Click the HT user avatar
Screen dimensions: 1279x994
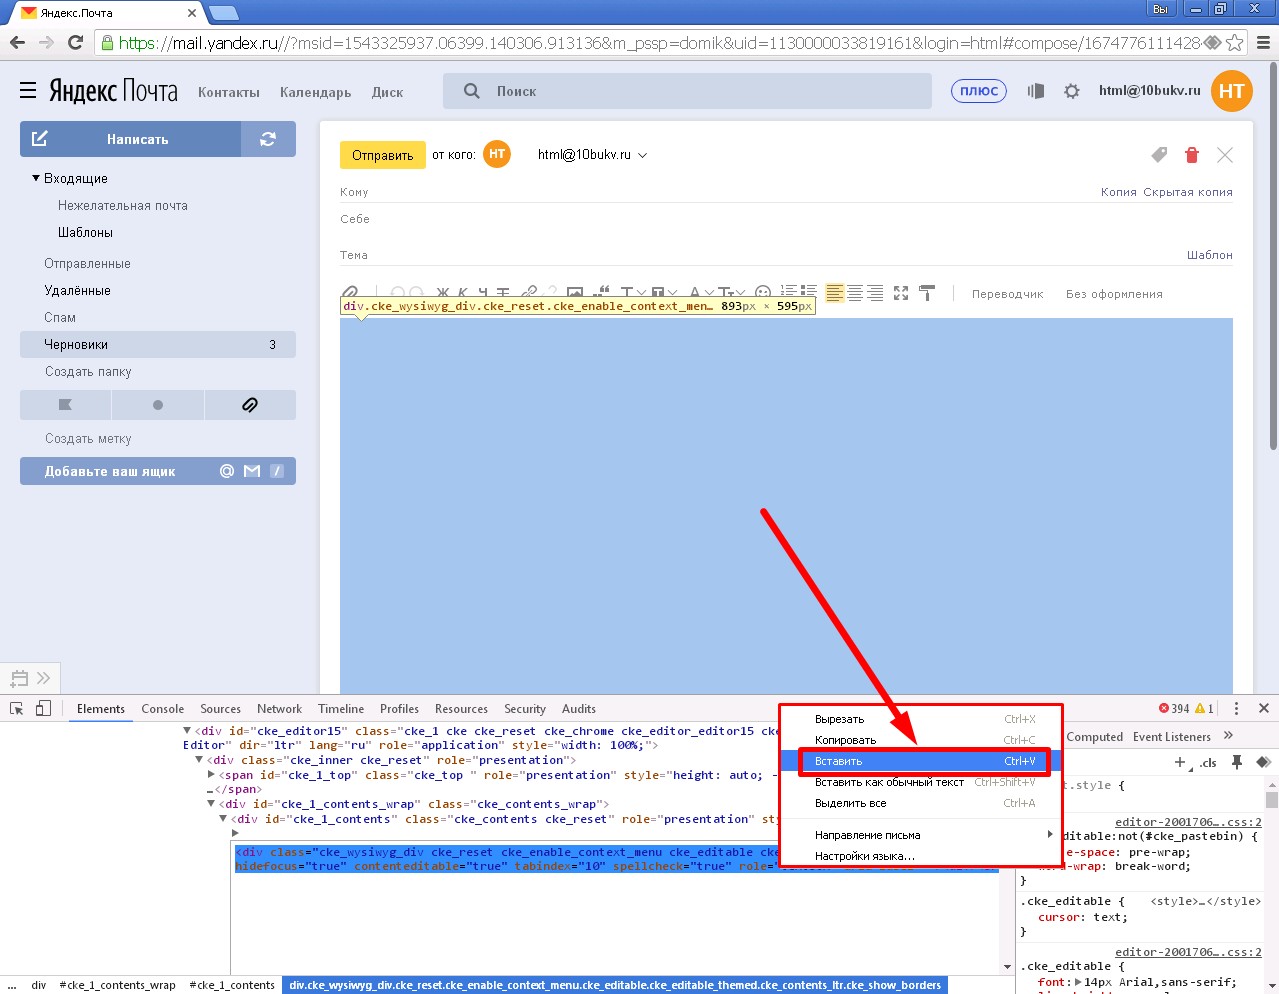click(1232, 91)
